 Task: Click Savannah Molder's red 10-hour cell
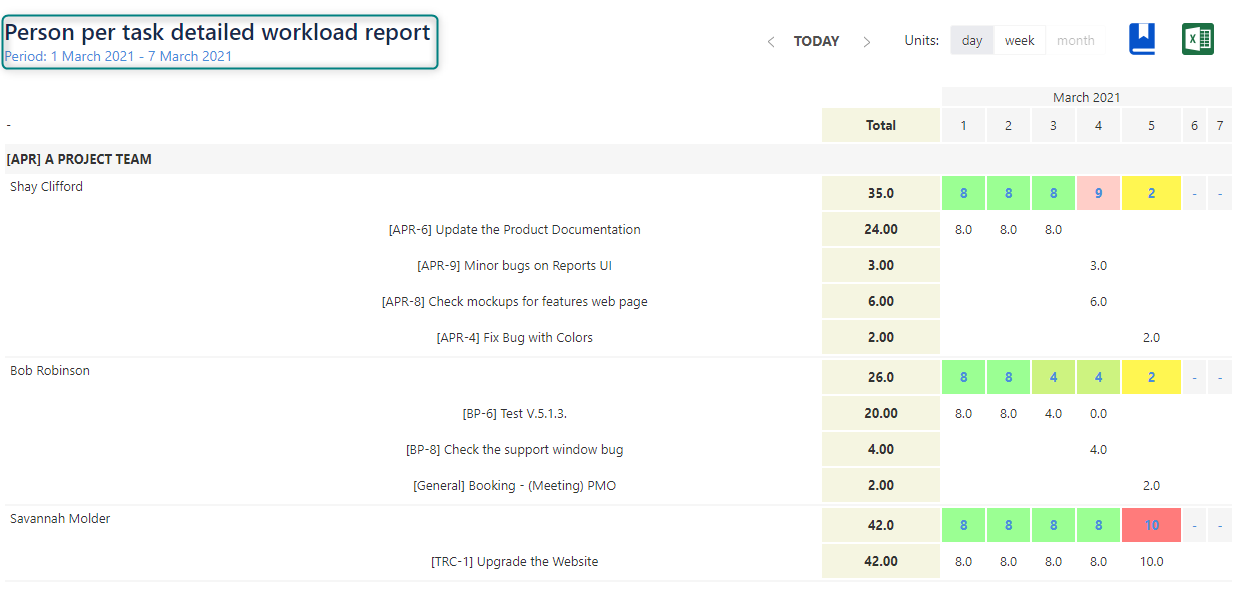(1151, 525)
